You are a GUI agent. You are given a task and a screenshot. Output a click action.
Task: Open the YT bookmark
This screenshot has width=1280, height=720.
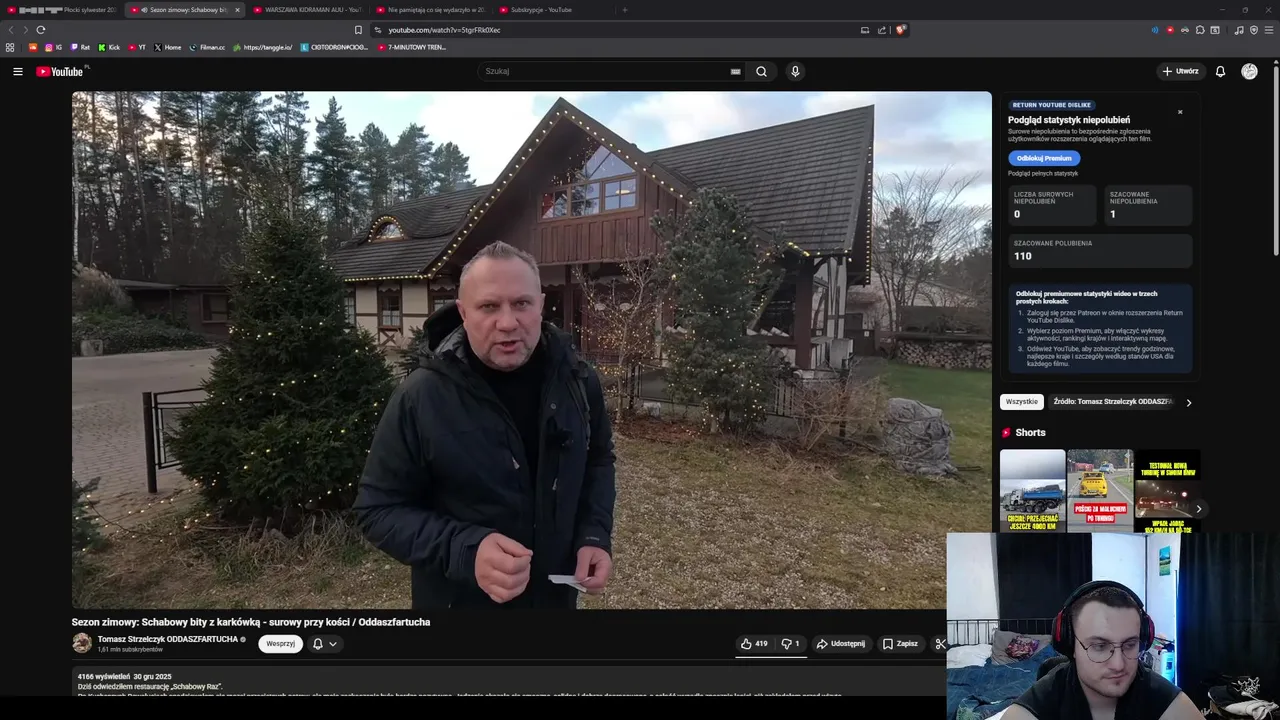point(137,47)
